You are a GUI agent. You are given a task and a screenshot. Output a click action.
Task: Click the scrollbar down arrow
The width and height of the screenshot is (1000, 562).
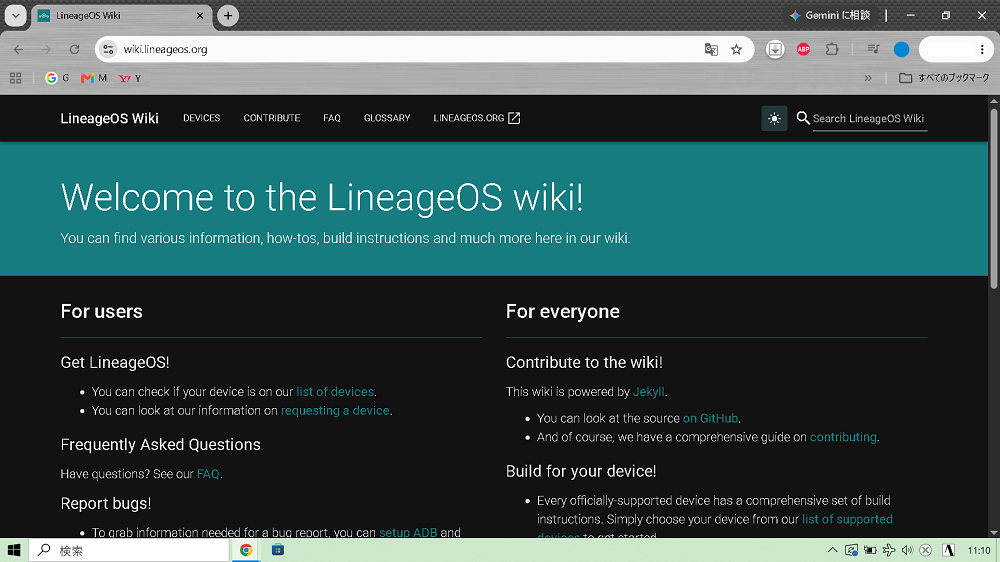tap(994, 533)
